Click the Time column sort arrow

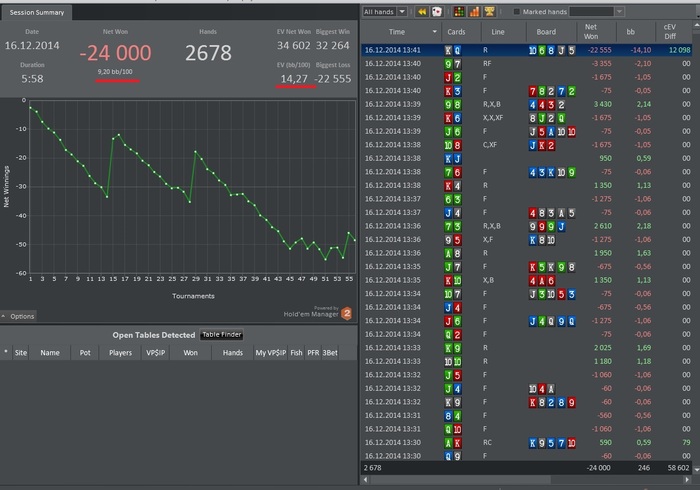pyautogui.click(x=434, y=32)
